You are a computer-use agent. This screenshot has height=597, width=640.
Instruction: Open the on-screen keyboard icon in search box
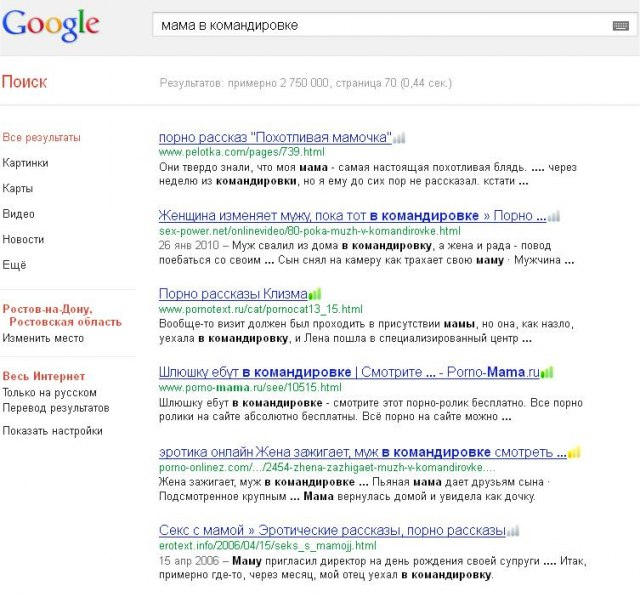point(621,26)
